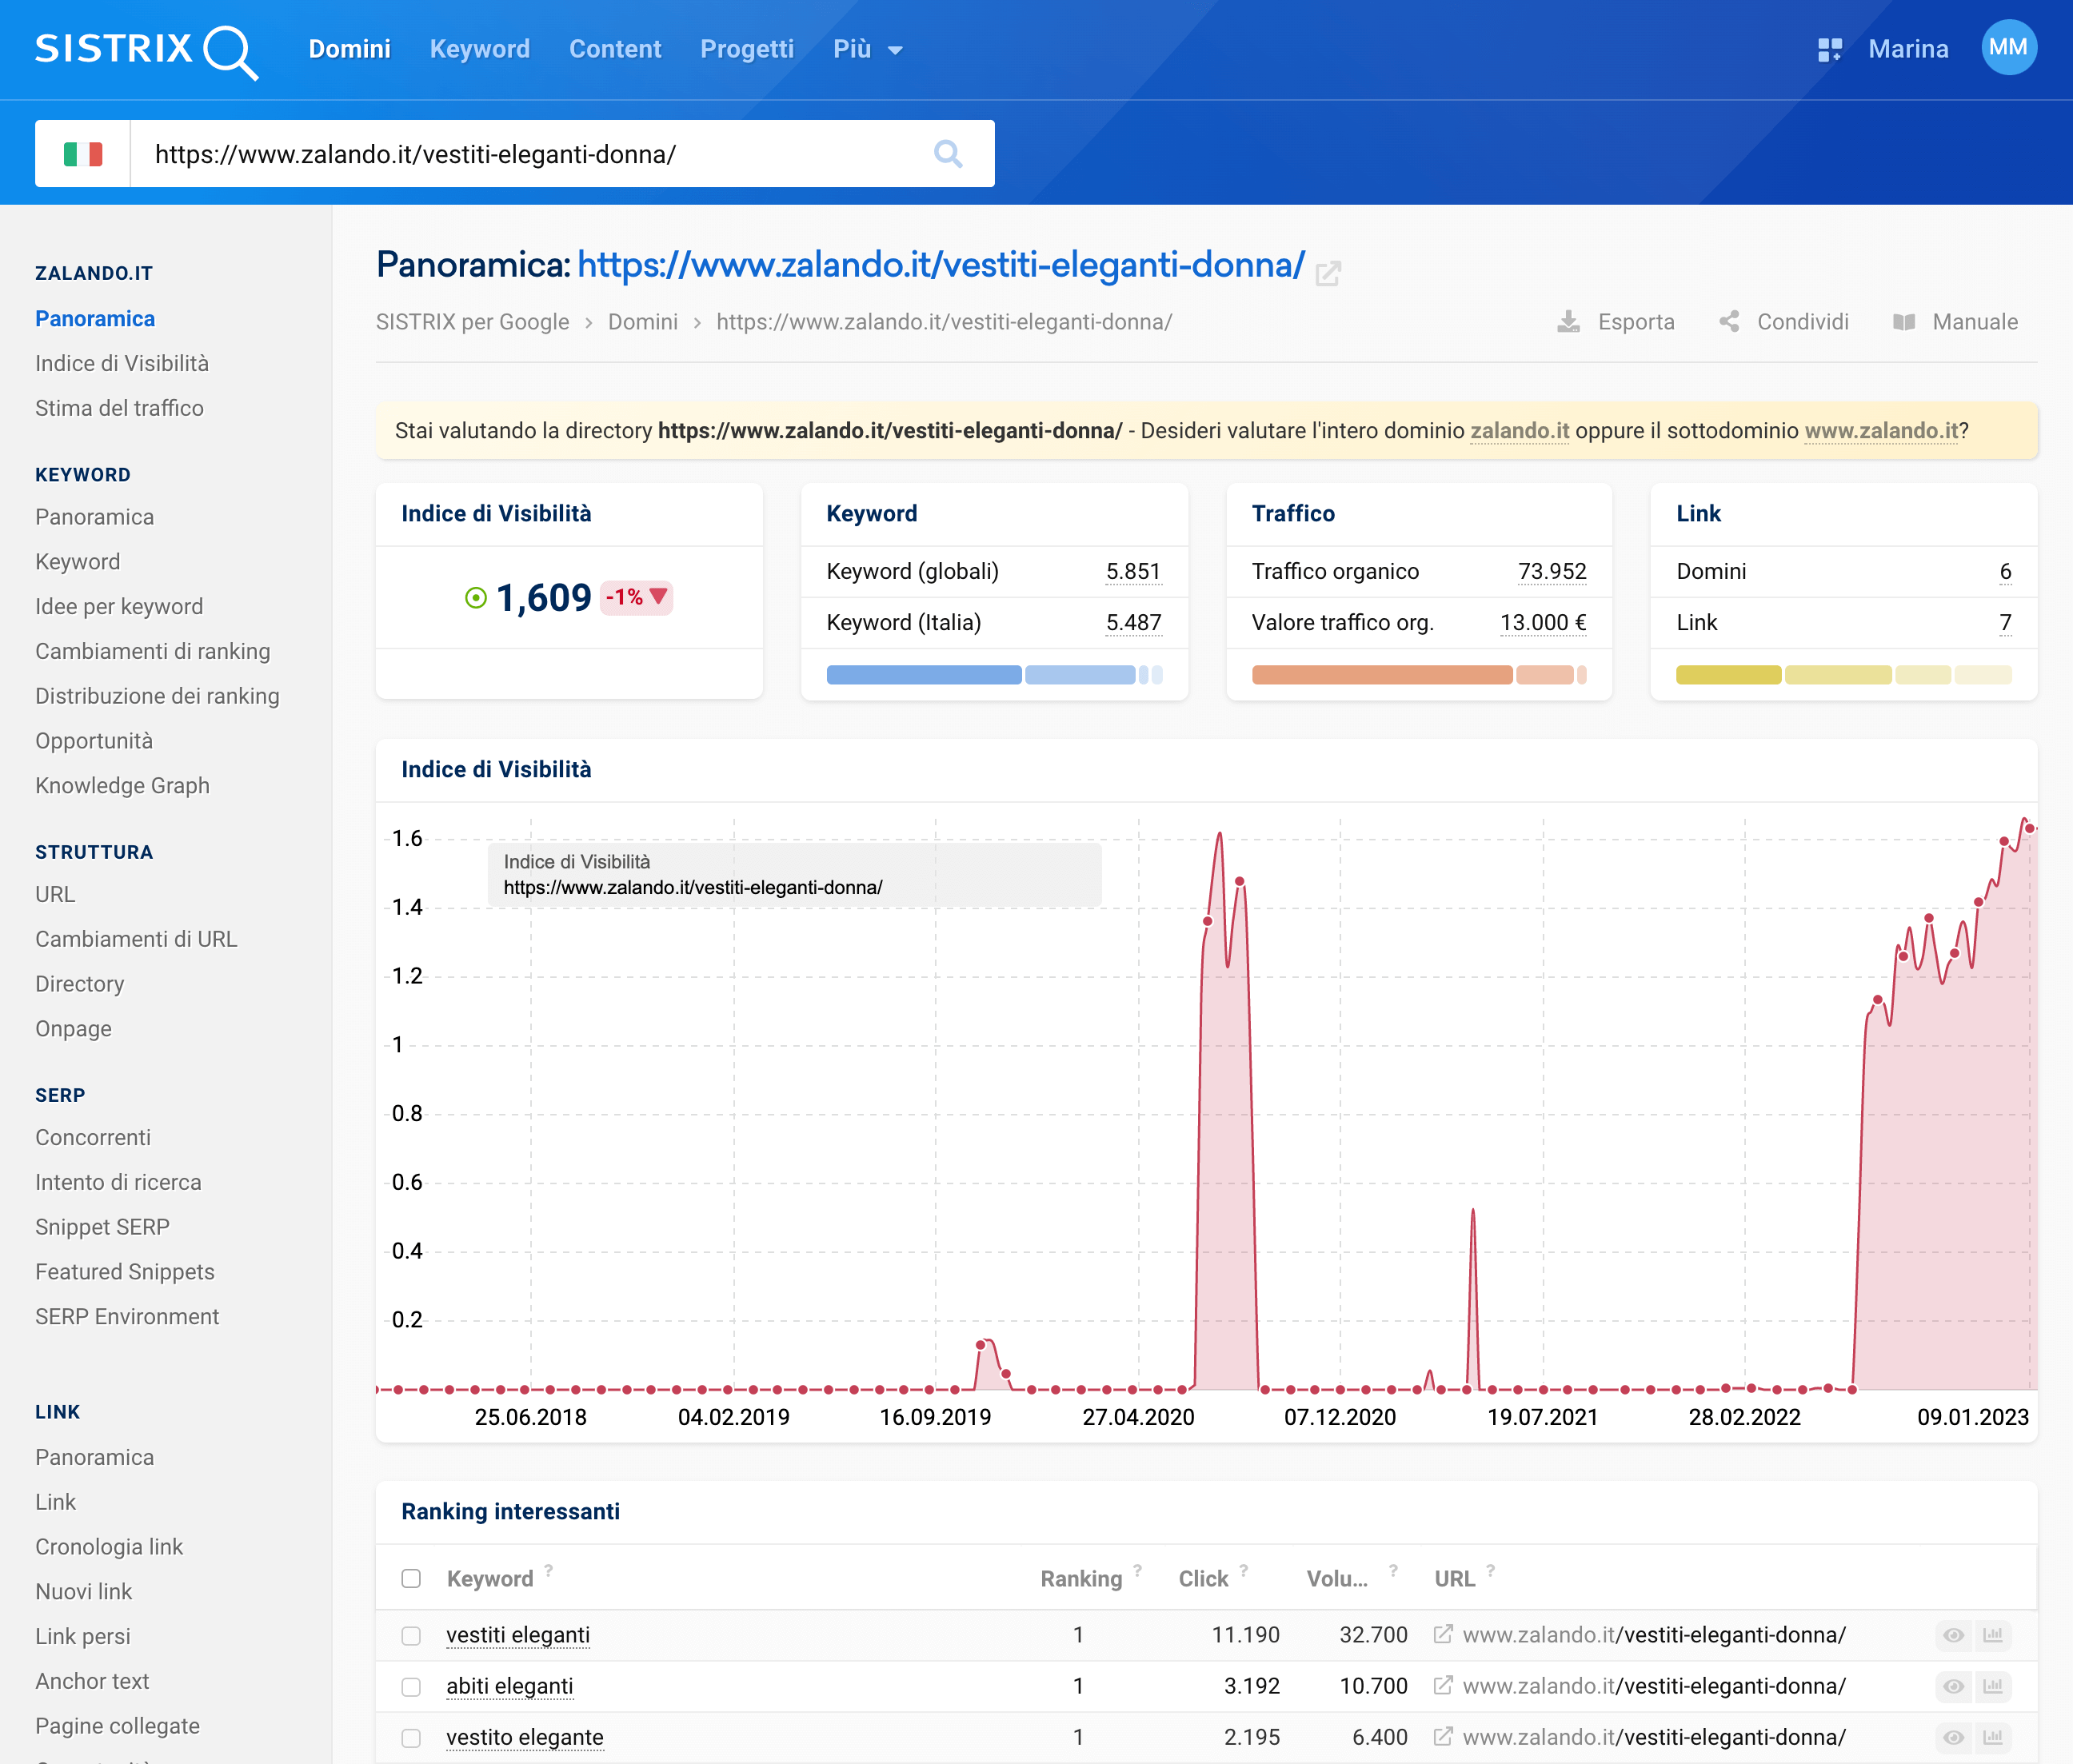Open the vestiti eleganti keyword link
The image size is (2073, 1764).
518,1635
